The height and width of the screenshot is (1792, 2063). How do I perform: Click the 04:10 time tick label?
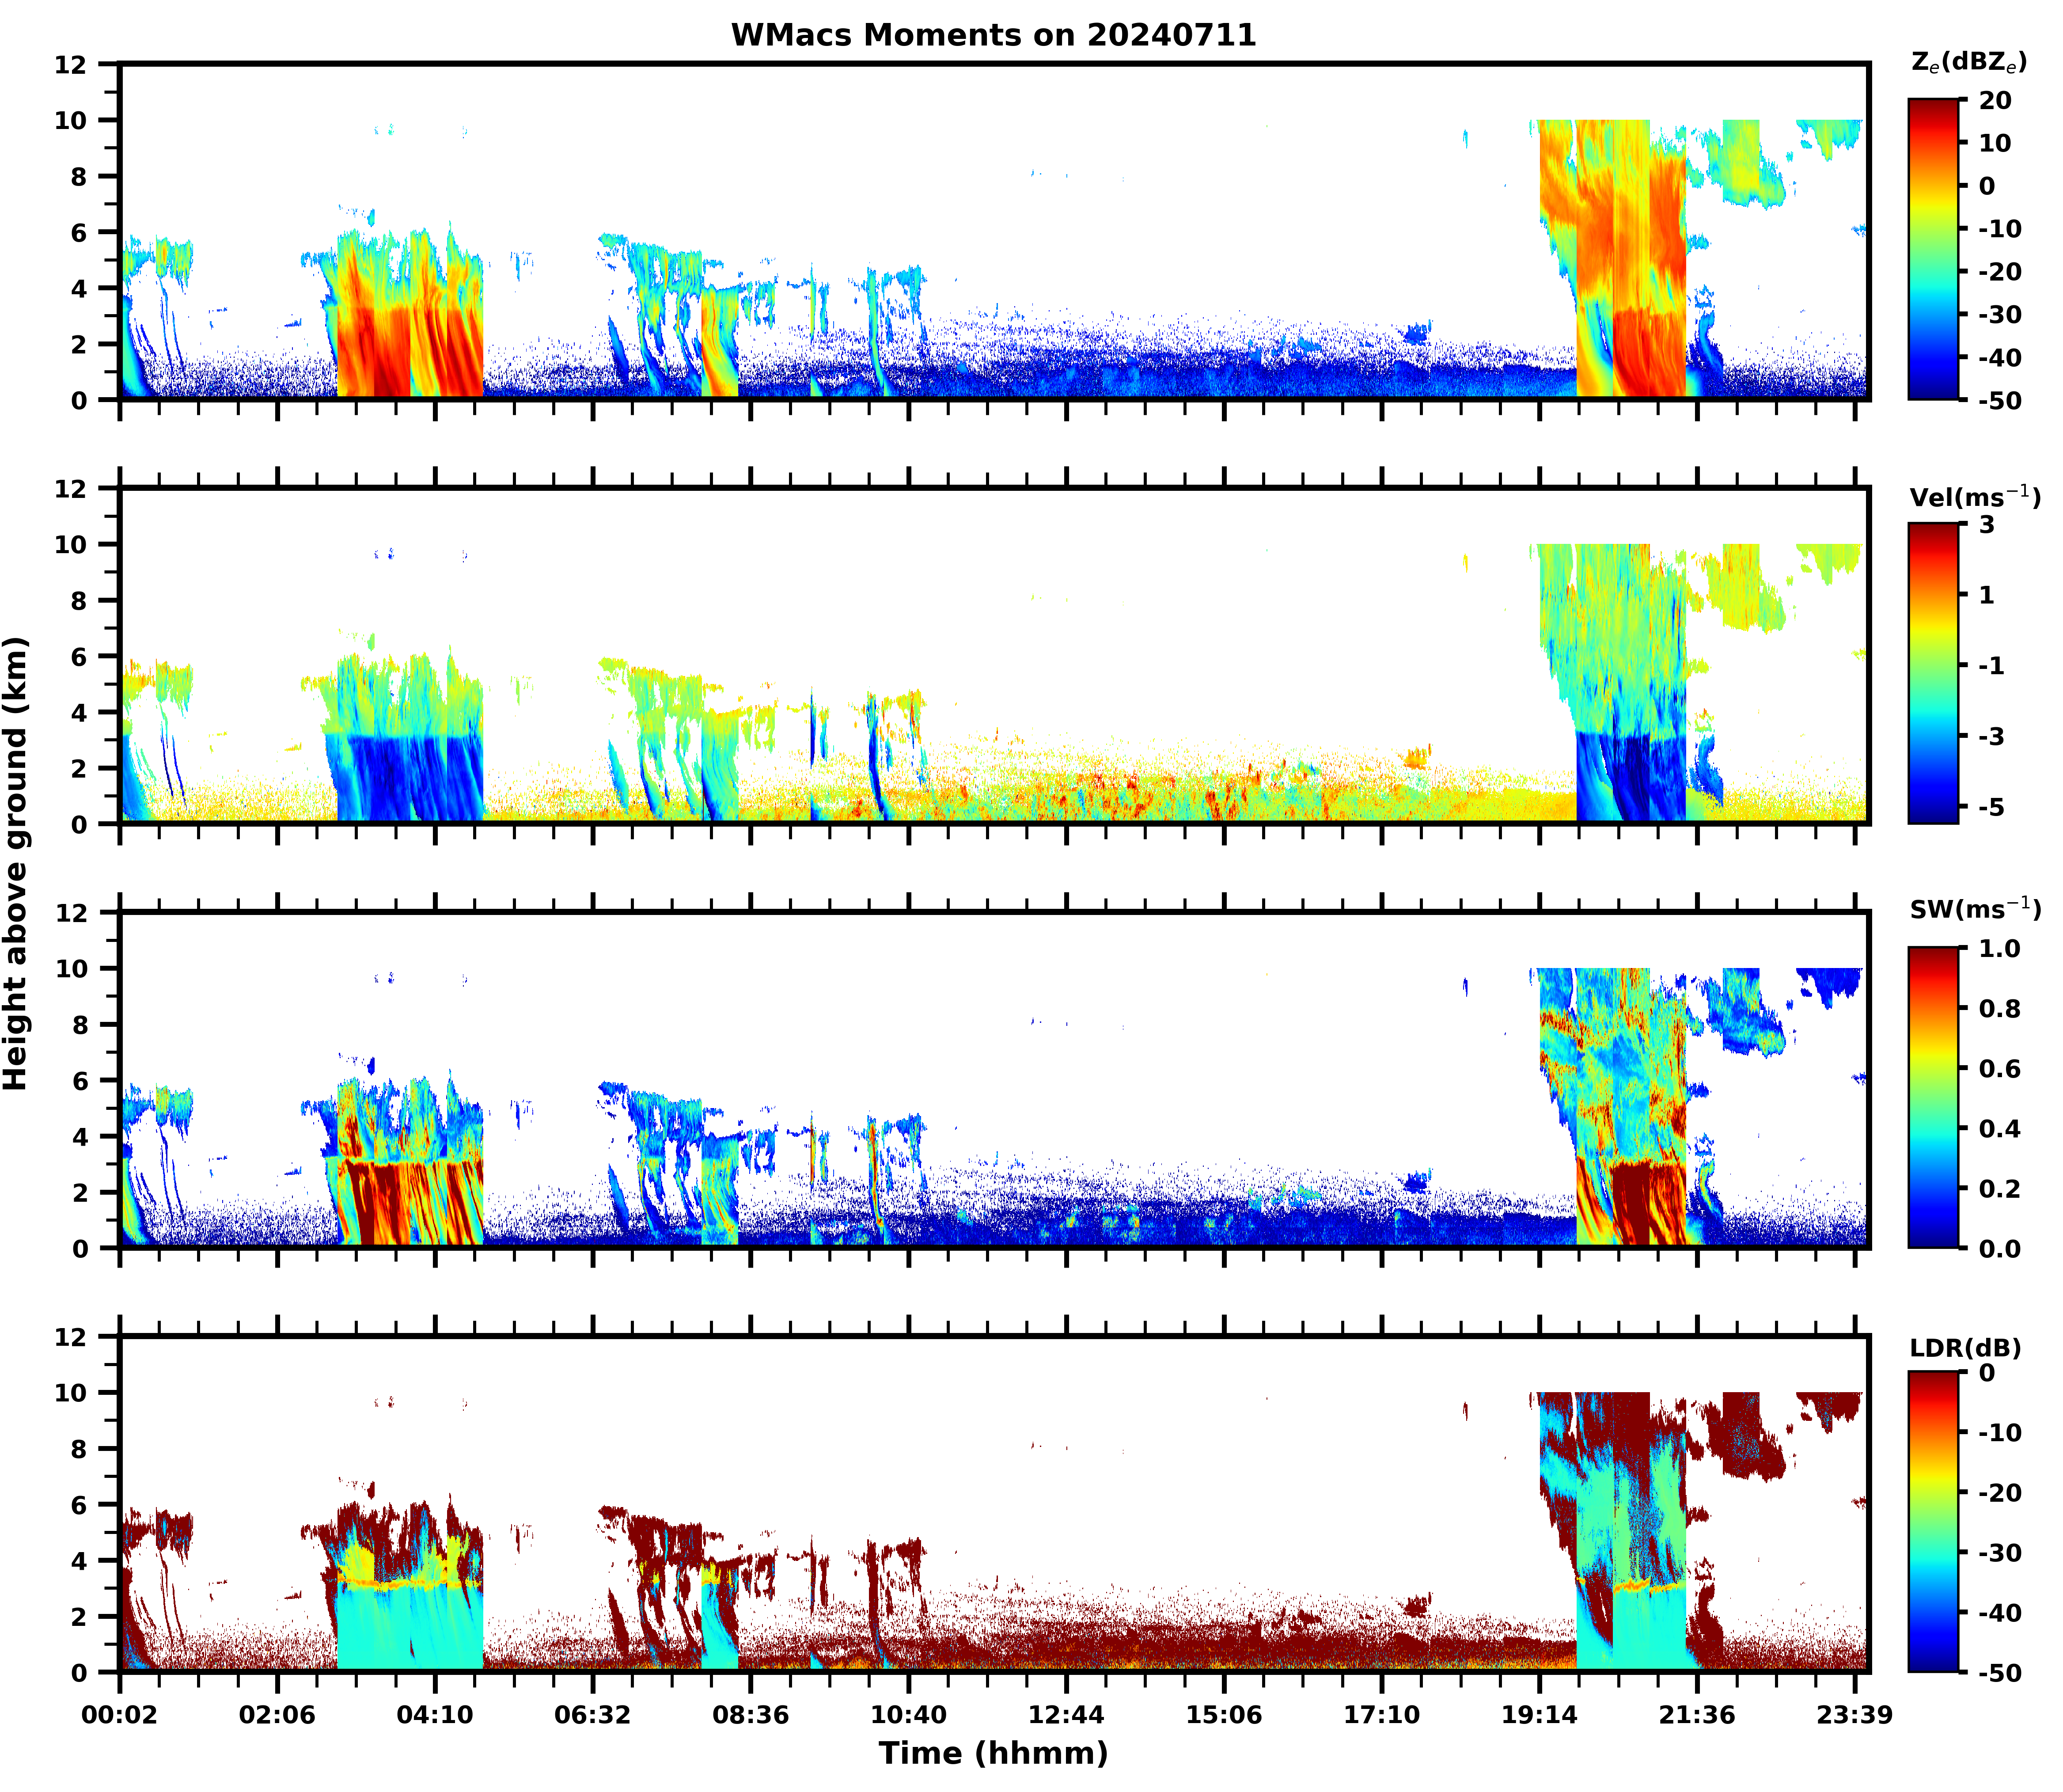coord(435,1716)
